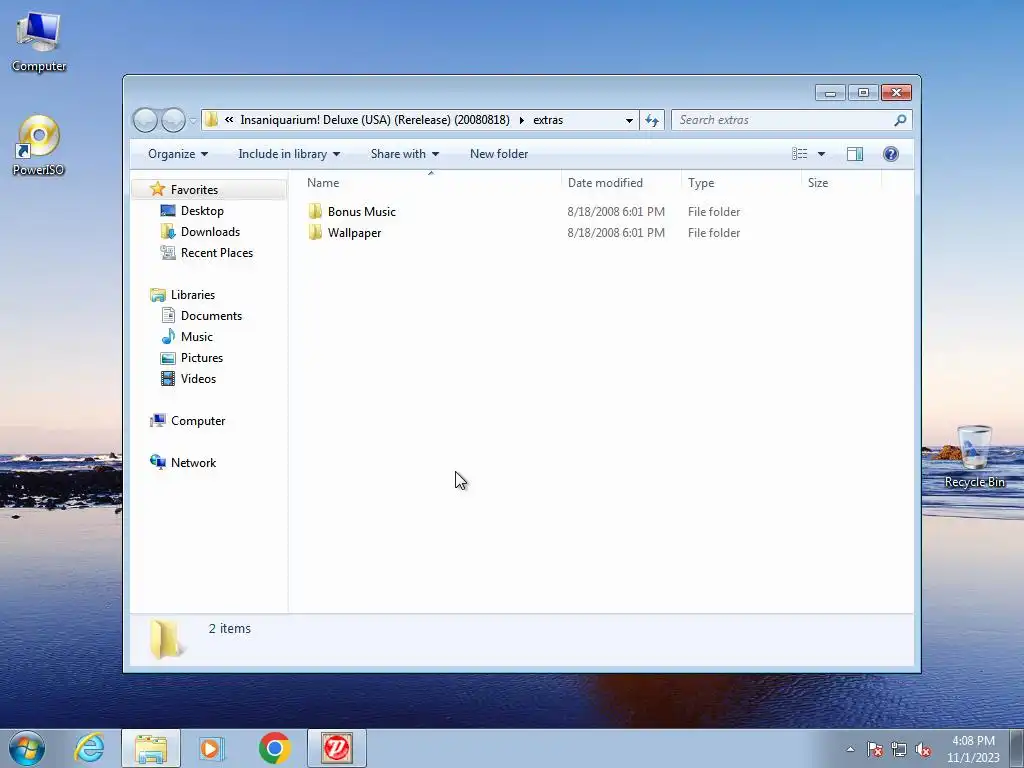
Task: Click the Music note library icon
Action: pos(168,336)
